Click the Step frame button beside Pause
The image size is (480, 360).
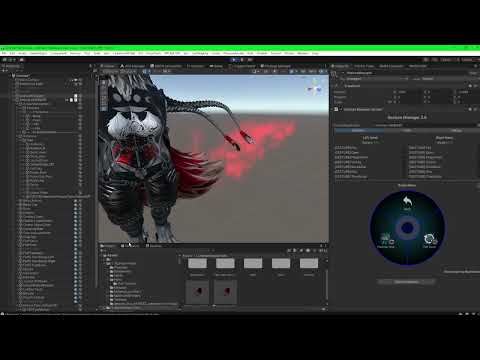pos(250,60)
